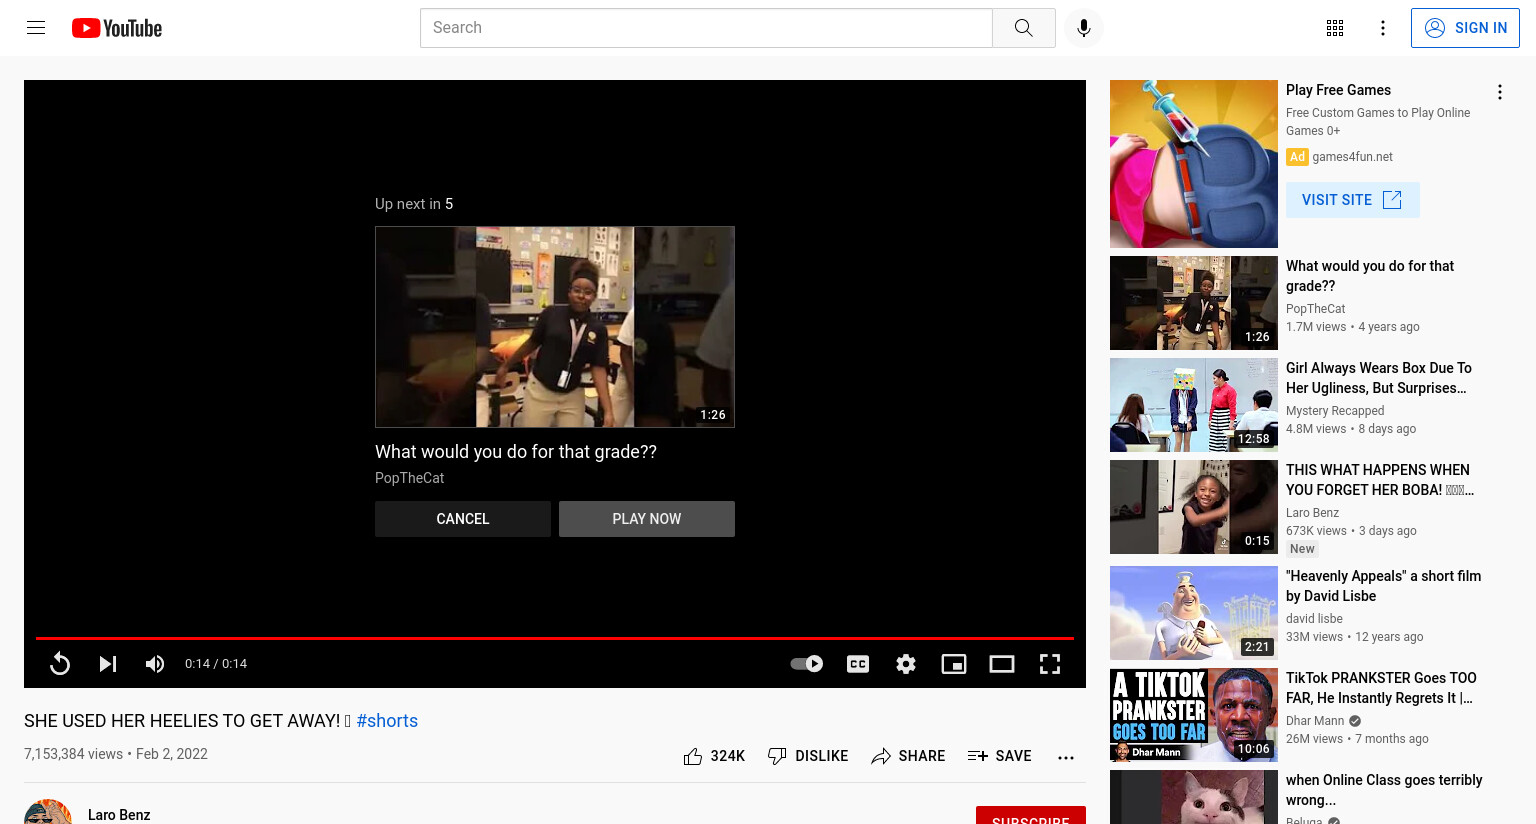1536x824 pixels.
Task: Share this video
Action: (908, 756)
